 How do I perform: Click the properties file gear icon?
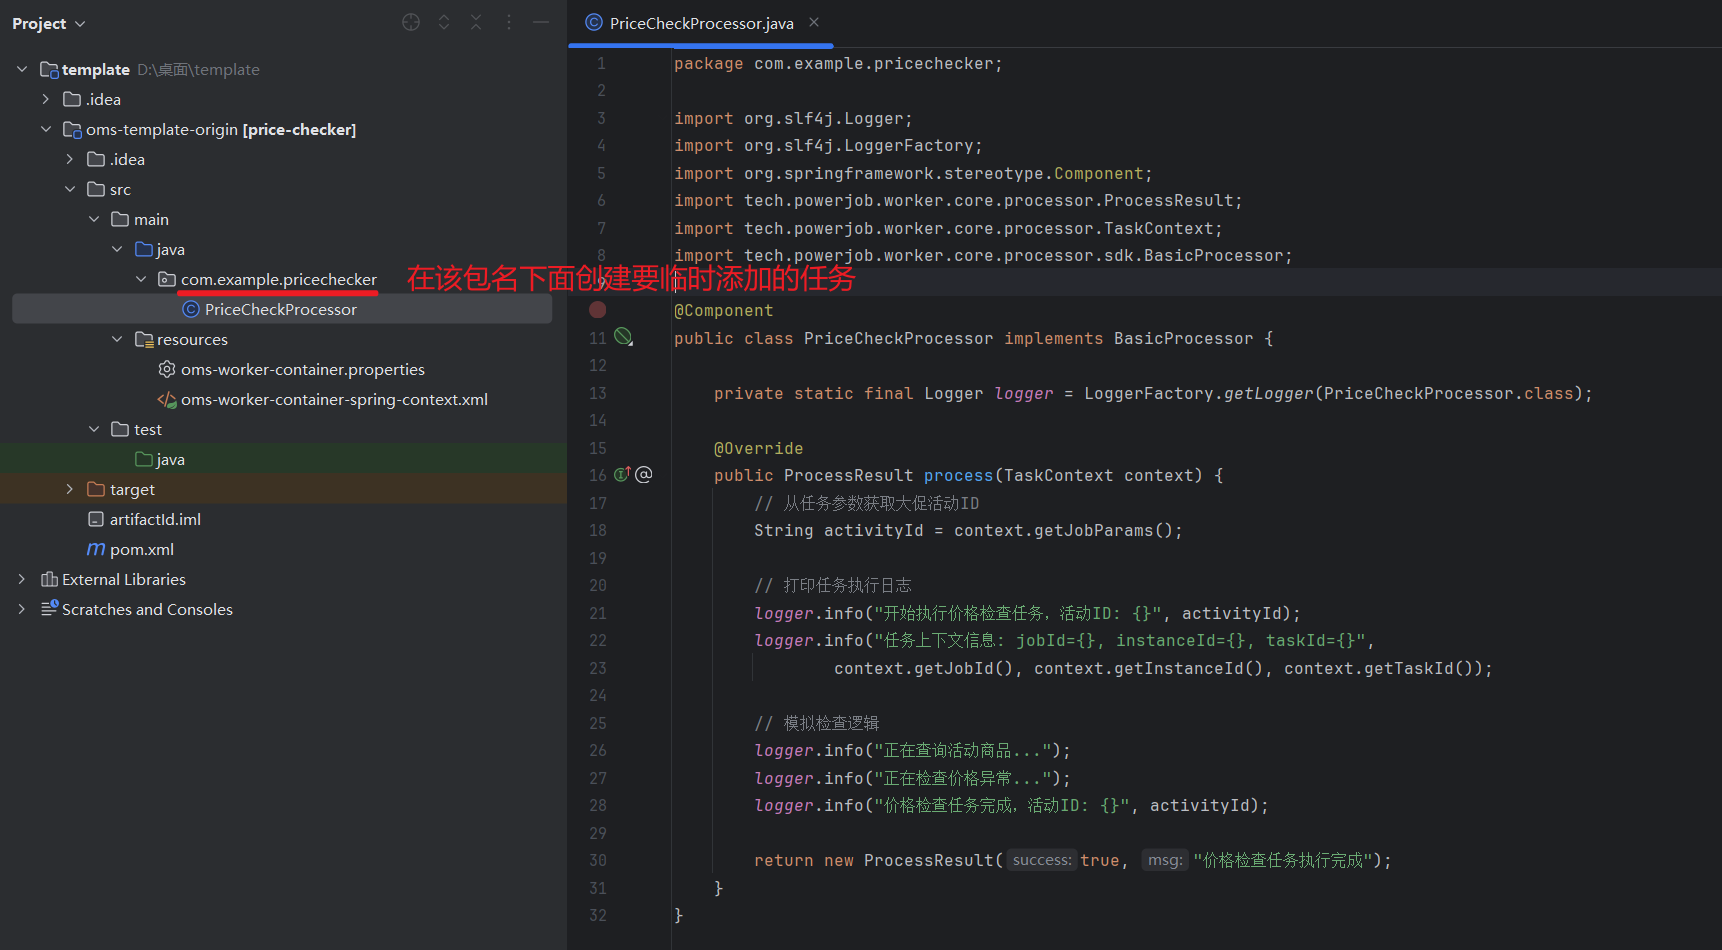pos(167,369)
